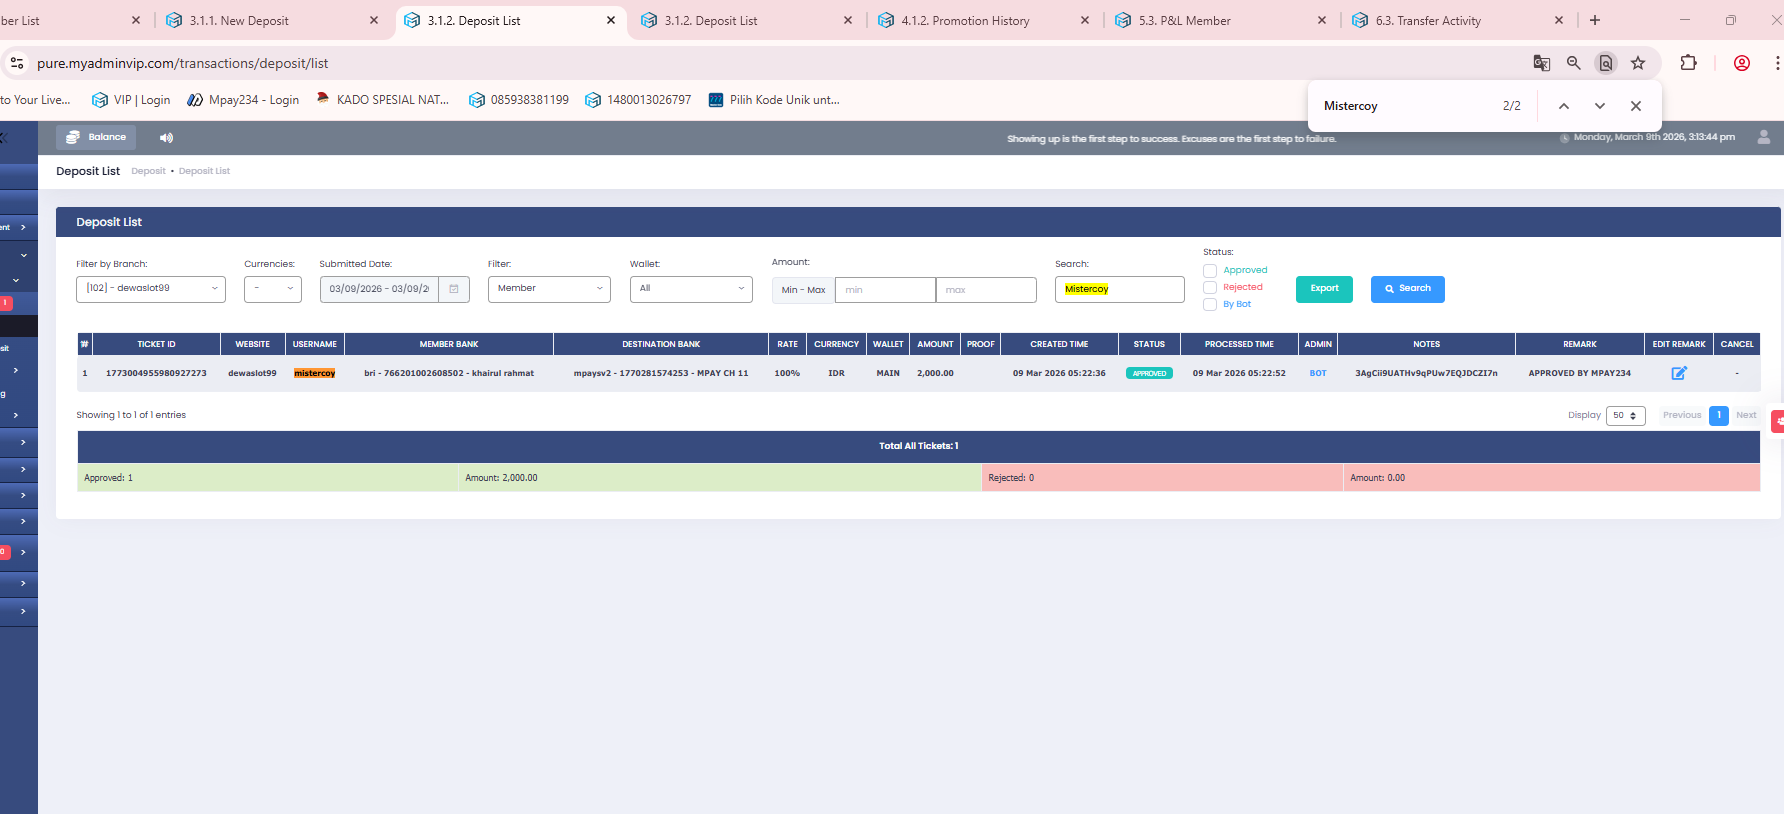Image resolution: width=1784 pixels, height=814 pixels.
Task: Click the AMOUNT column header
Action: coord(935,344)
